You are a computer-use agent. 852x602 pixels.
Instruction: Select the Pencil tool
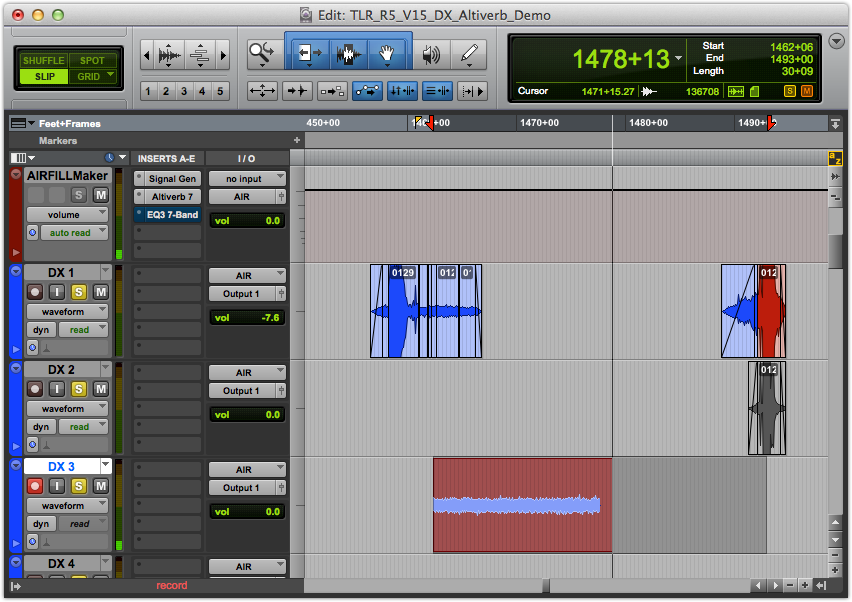coord(468,55)
